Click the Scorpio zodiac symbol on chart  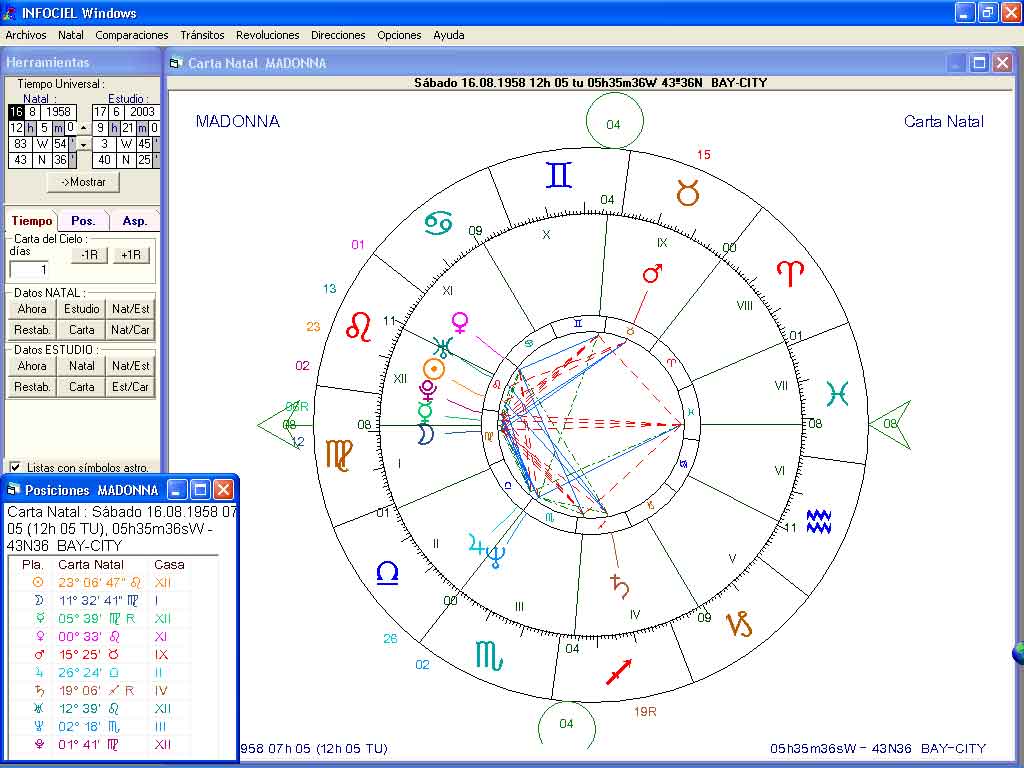pos(489,655)
